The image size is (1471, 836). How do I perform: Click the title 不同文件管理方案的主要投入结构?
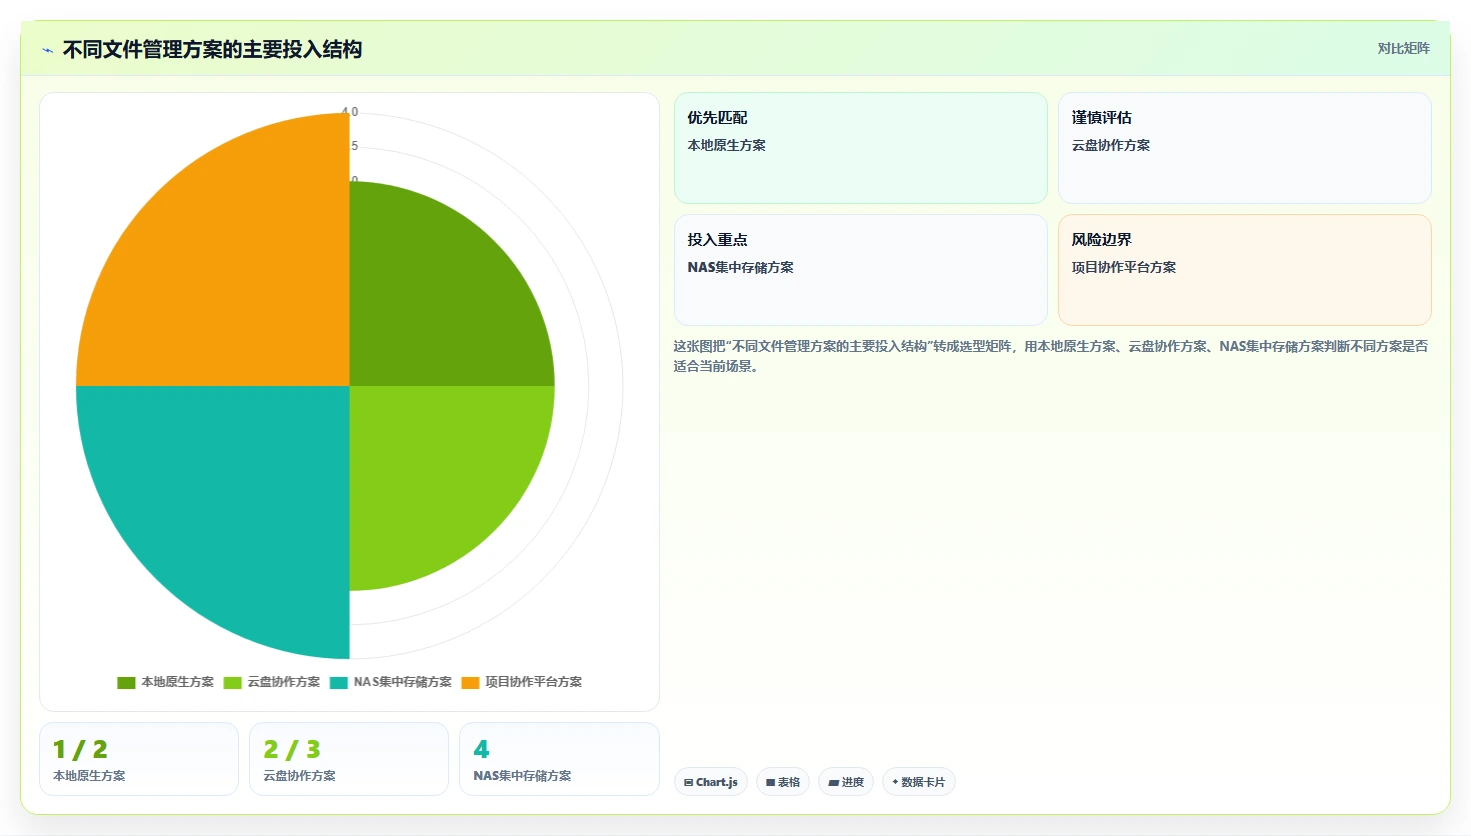tap(212, 49)
